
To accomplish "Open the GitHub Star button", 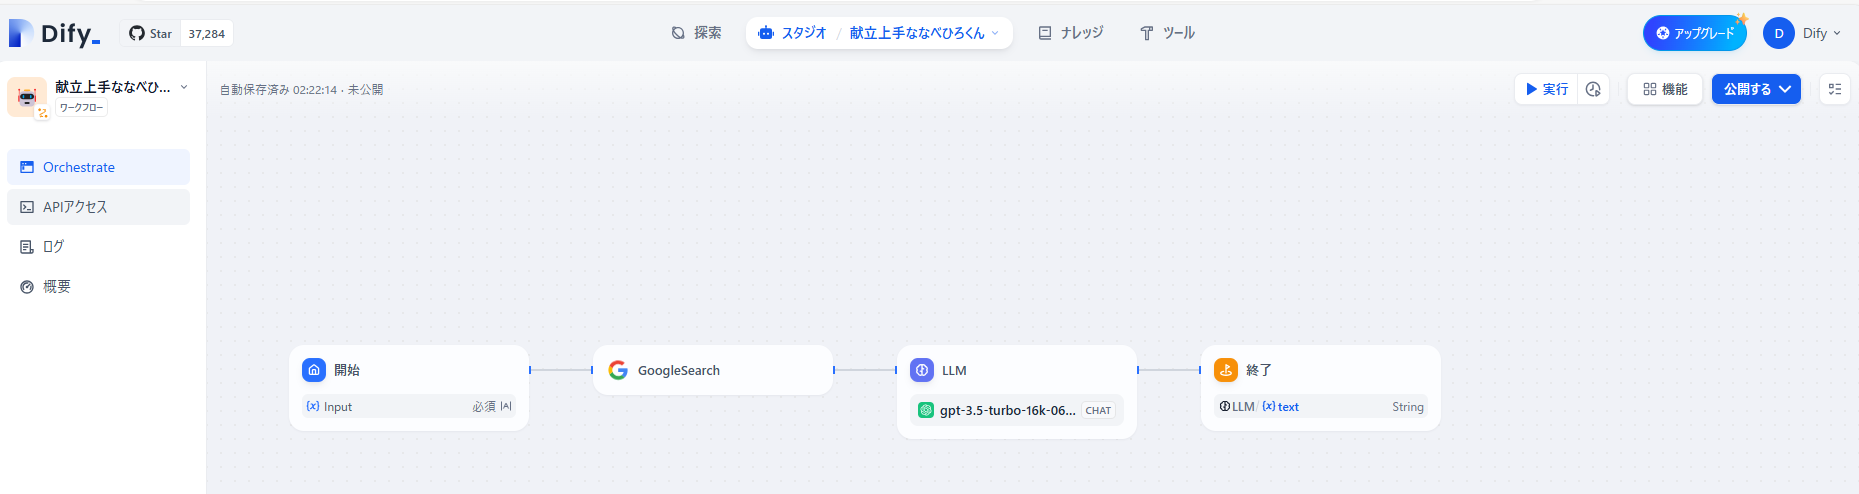I will pyautogui.click(x=150, y=33).
